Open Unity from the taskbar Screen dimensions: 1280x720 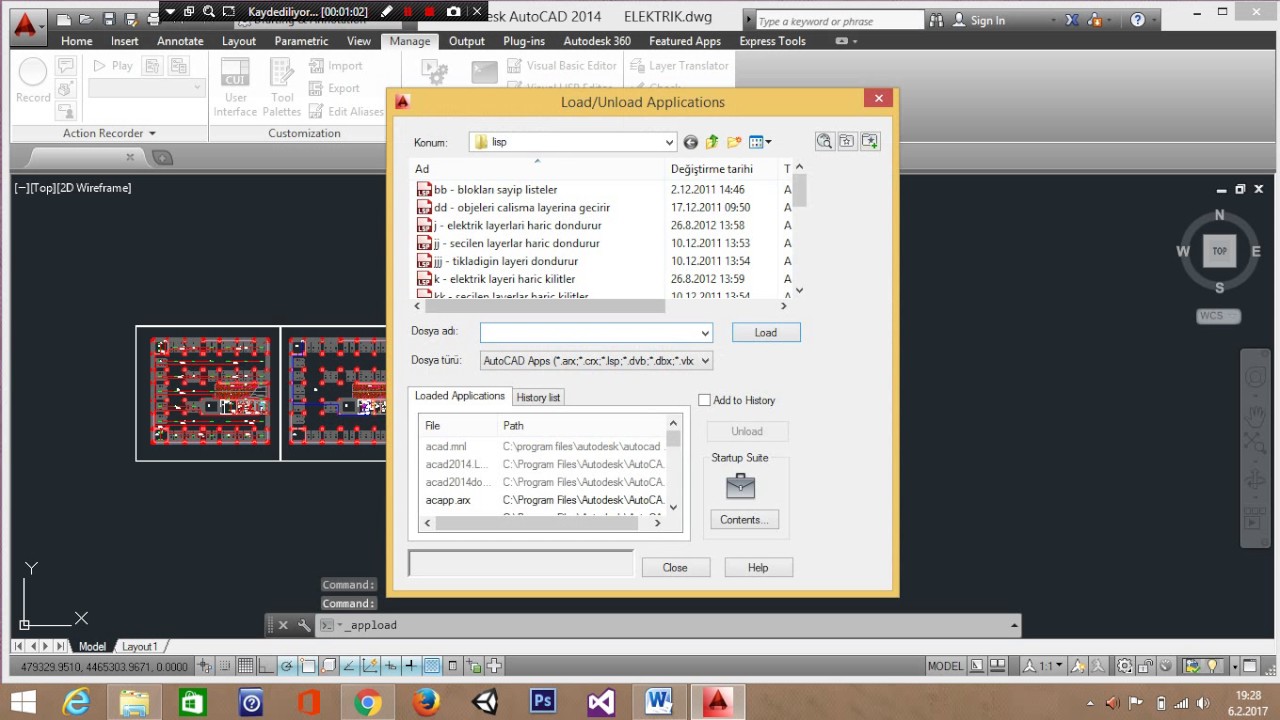pos(485,703)
